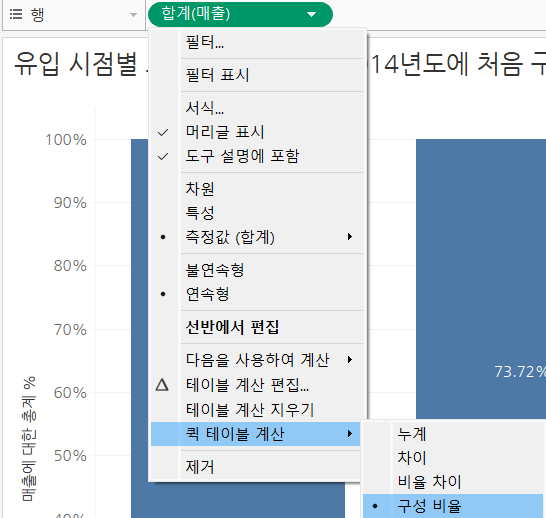546x518 pixels.
Task: Choose 구성 비율 quick table calculation
Action: 453,506
